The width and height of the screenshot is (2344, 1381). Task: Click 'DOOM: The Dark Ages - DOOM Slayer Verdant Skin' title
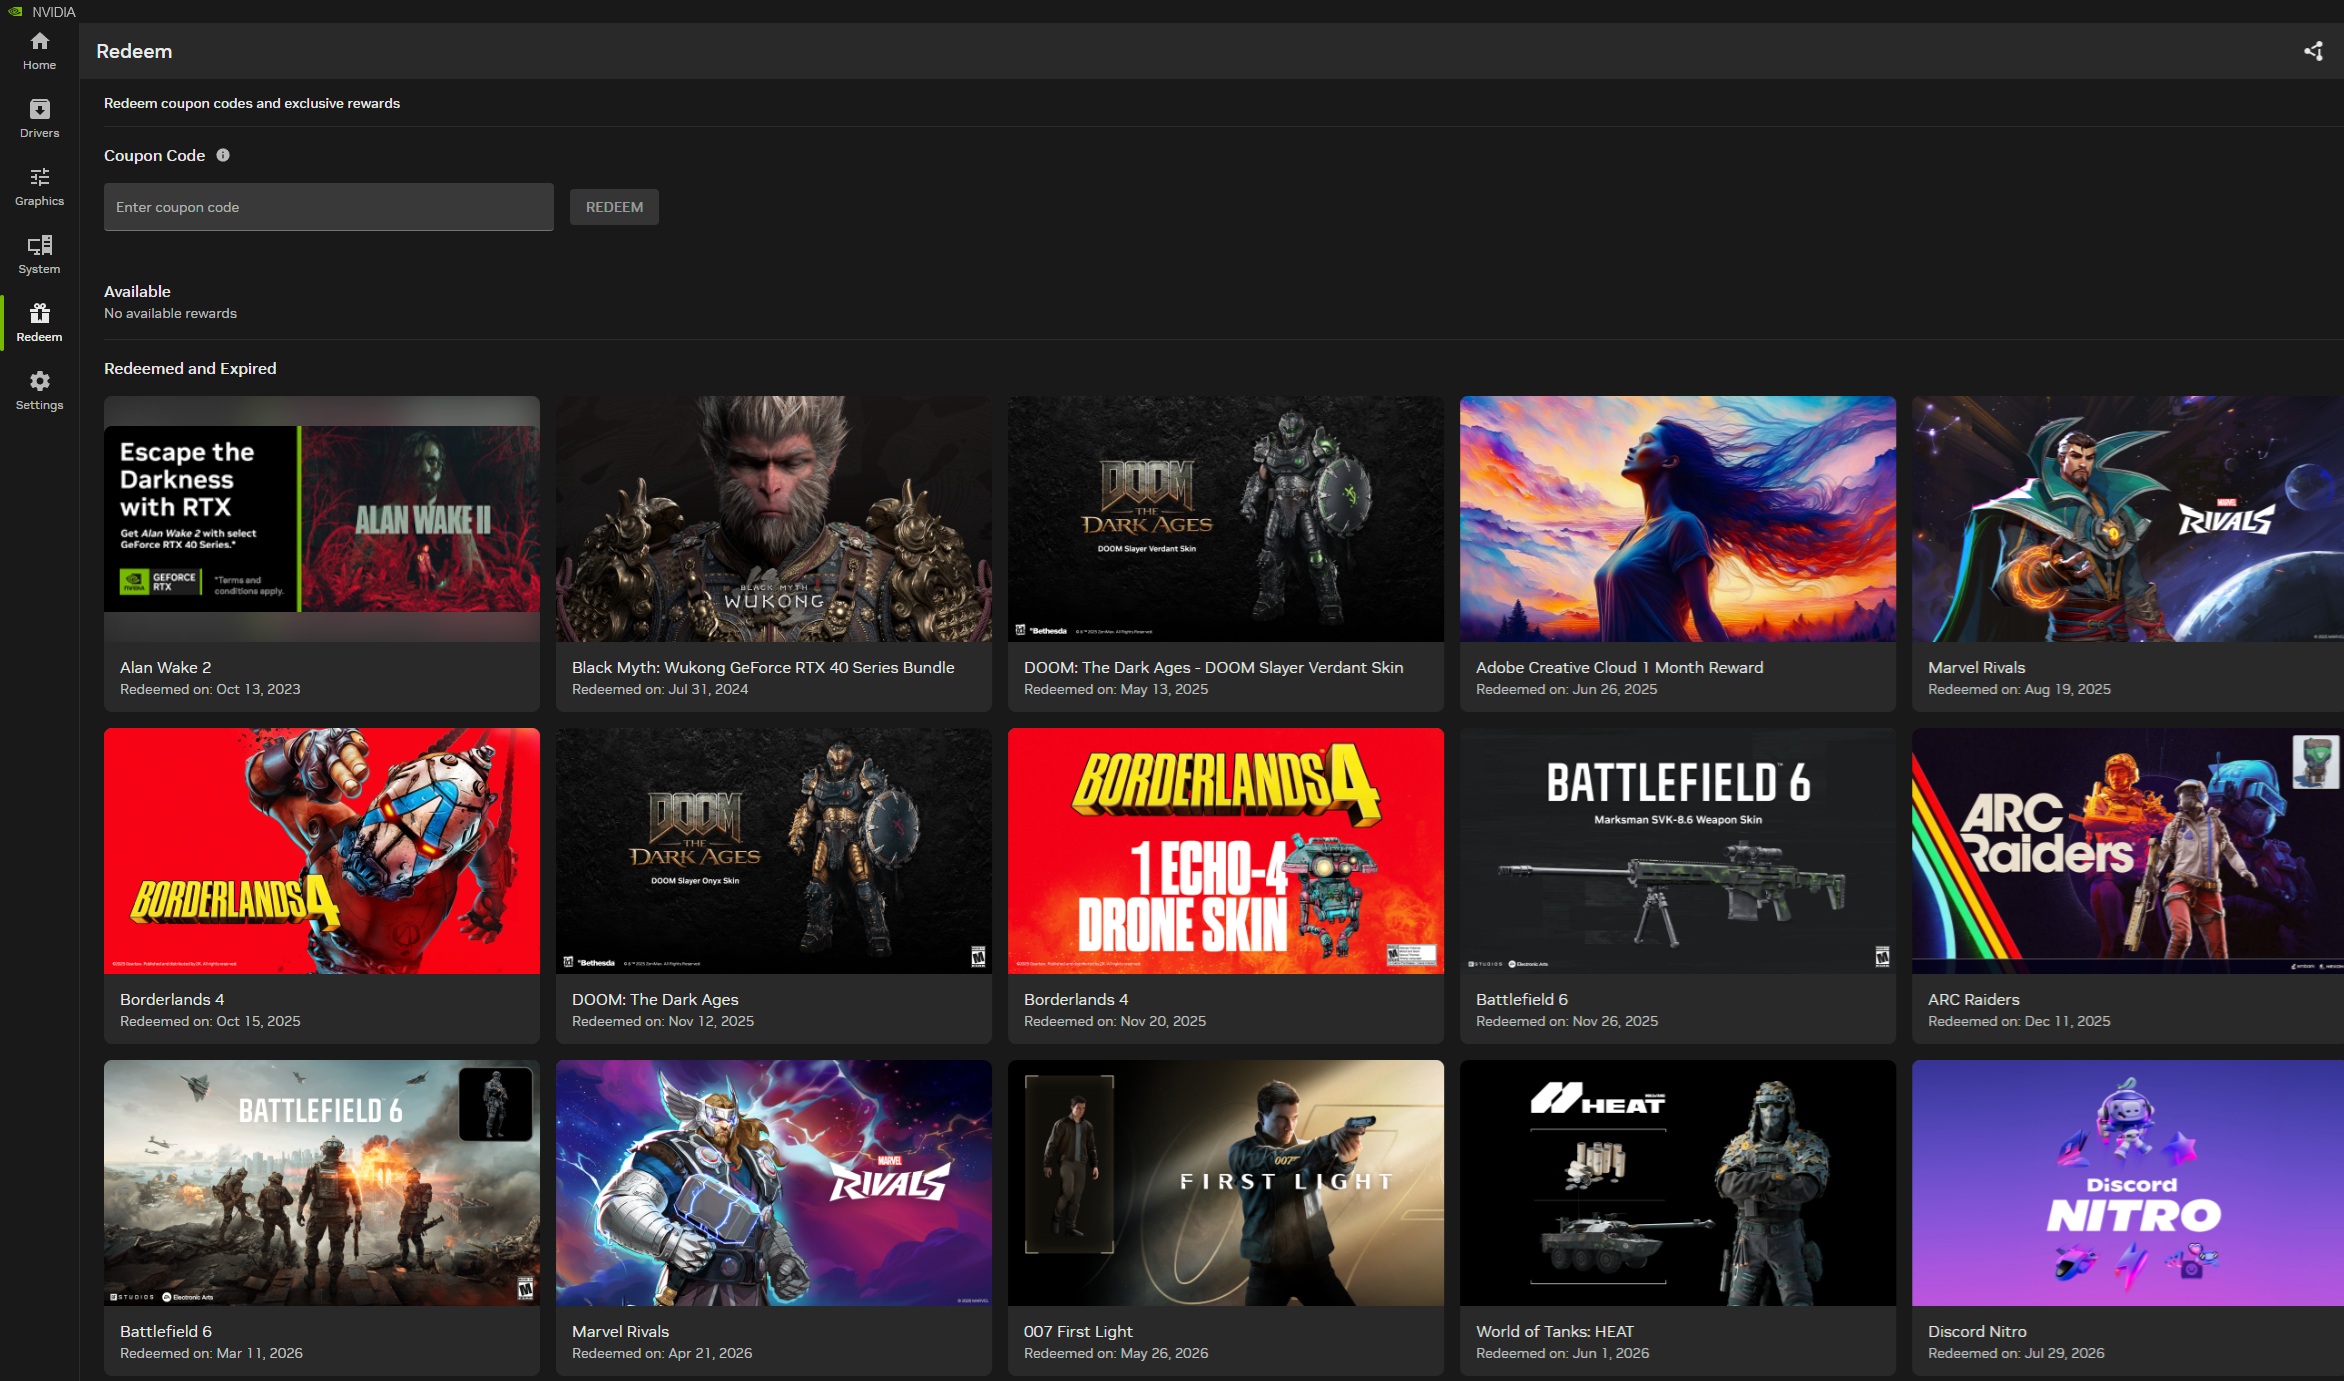tap(1213, 667)
